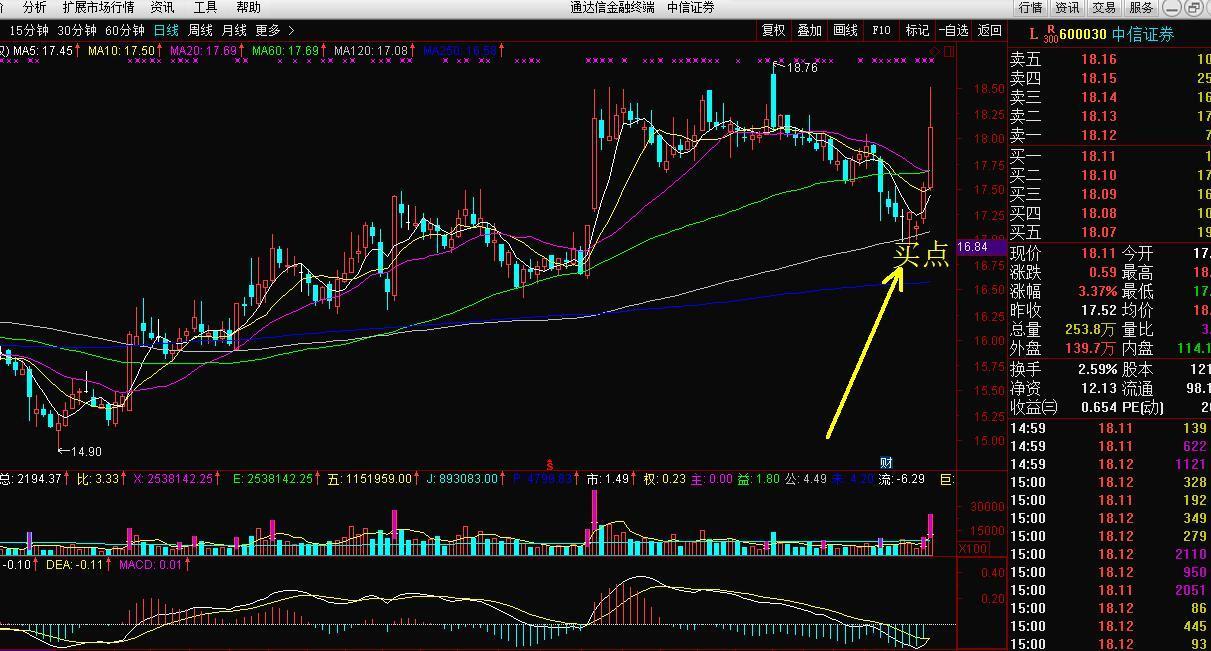This screenshot has height=651, width=1211.
Task: Open the 分析 menu
Action: click(34, 7)
